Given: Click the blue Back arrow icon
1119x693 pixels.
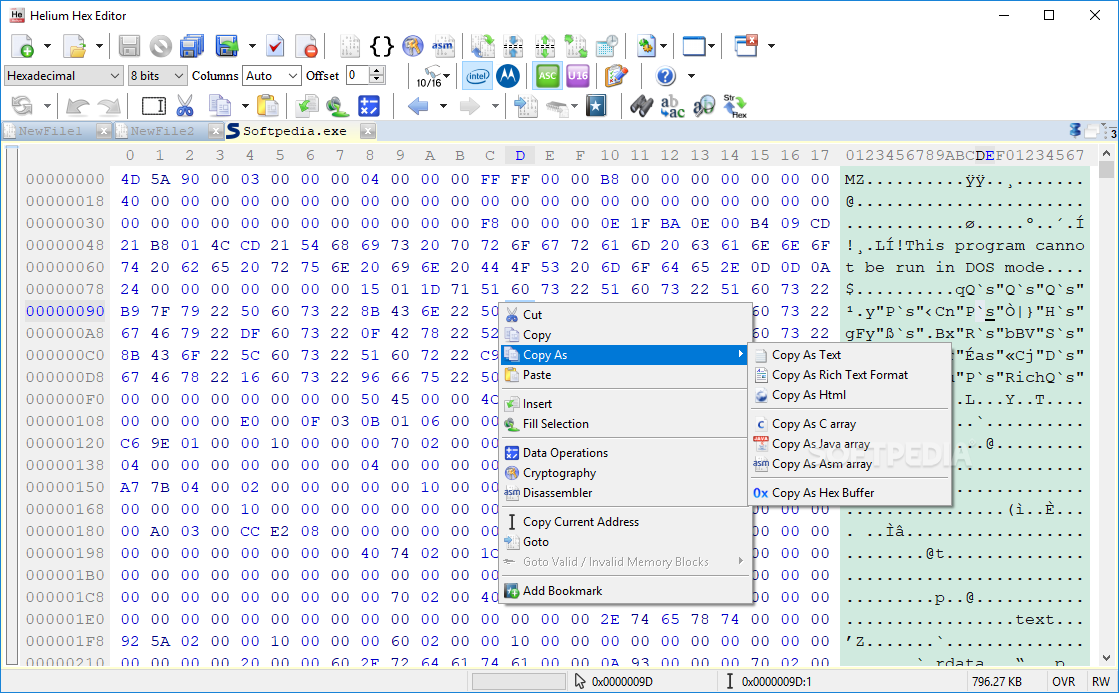Looking at the screenshot, I should (x=417, y=106).
